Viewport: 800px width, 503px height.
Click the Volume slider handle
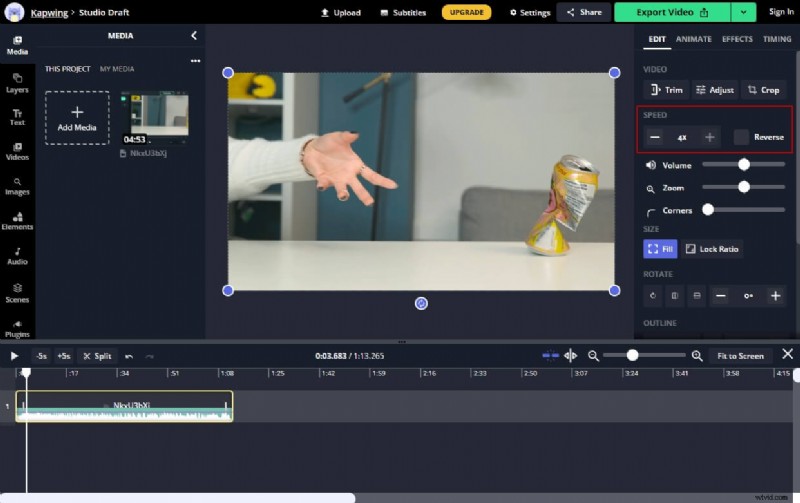pos(744,165)
